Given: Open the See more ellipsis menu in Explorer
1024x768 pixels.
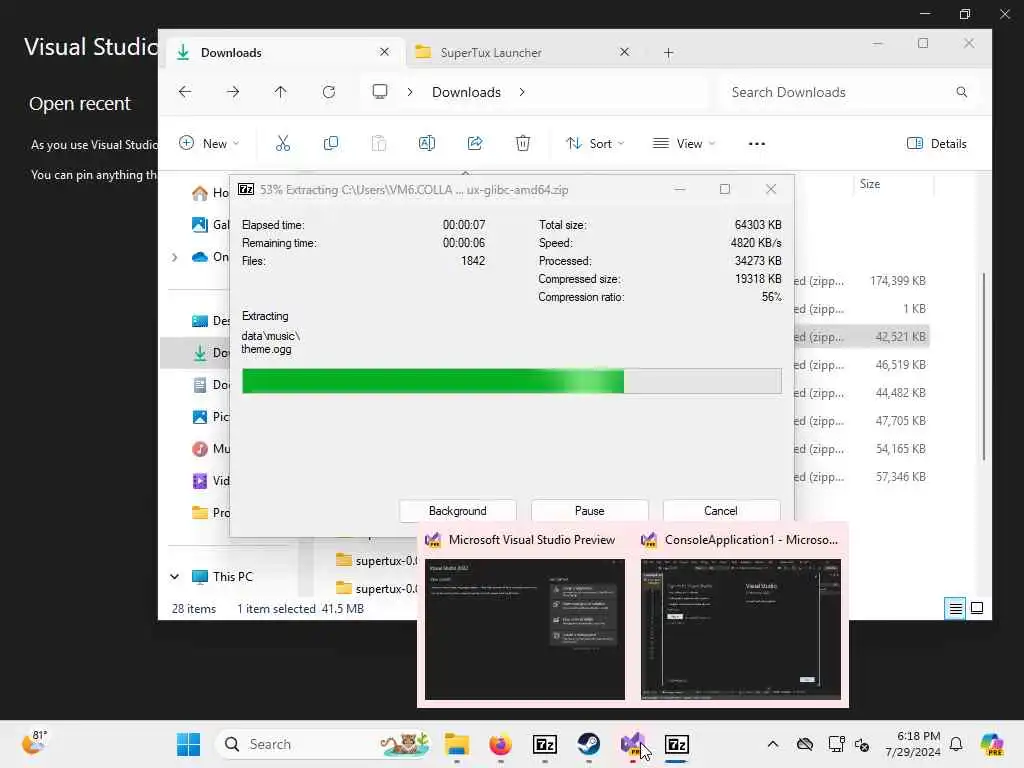Looking at the screenshot, I should 756,144.
